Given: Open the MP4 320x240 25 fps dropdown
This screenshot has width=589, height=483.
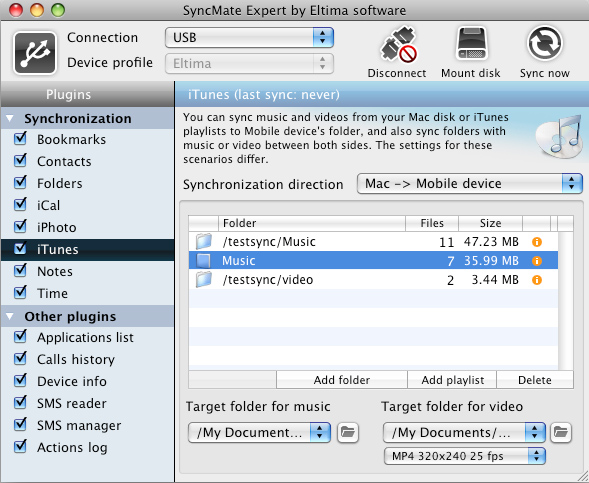Looking at the screenshot, I should click(x=465, y=456).
